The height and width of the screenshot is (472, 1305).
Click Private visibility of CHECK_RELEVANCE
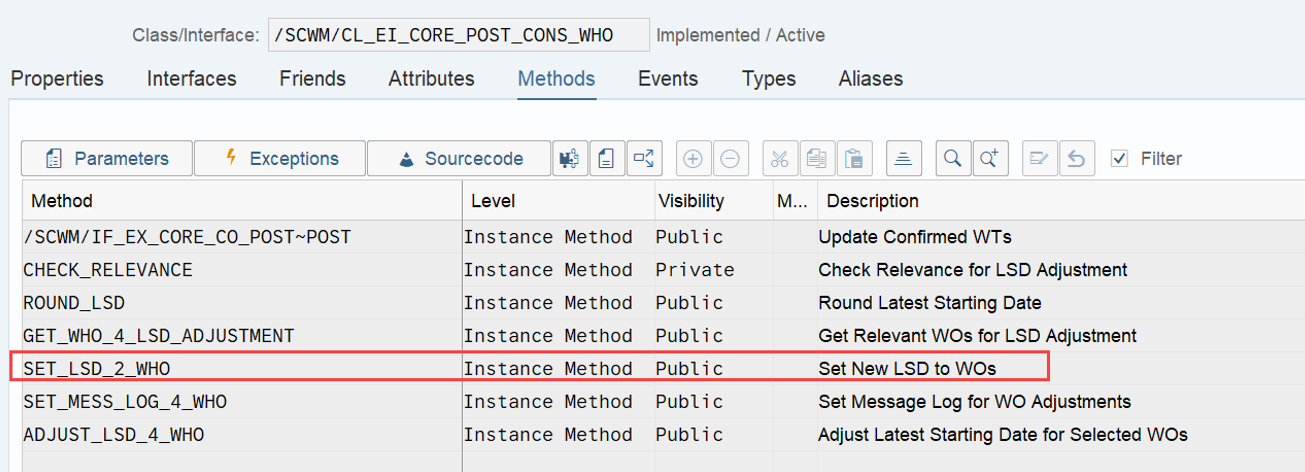[x=695, y=270]
